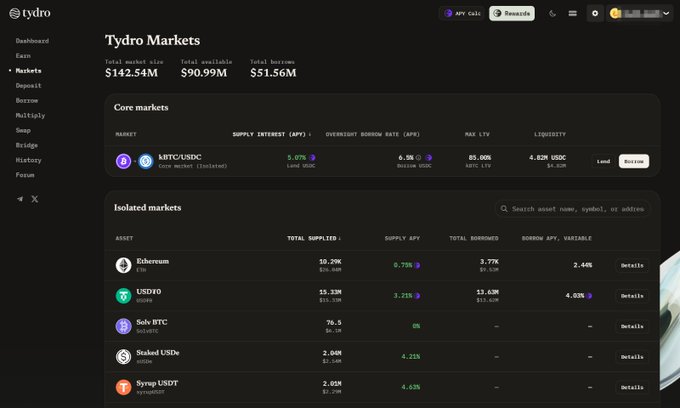Open the Rewards button

coord(512,13)
